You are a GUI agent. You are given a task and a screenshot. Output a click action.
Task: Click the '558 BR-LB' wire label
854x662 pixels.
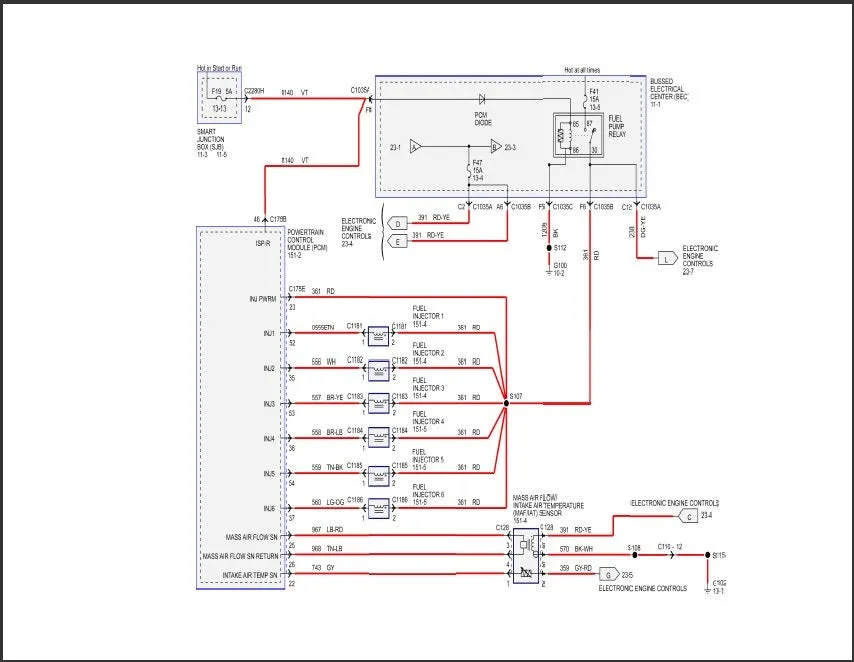coord(327,432)
